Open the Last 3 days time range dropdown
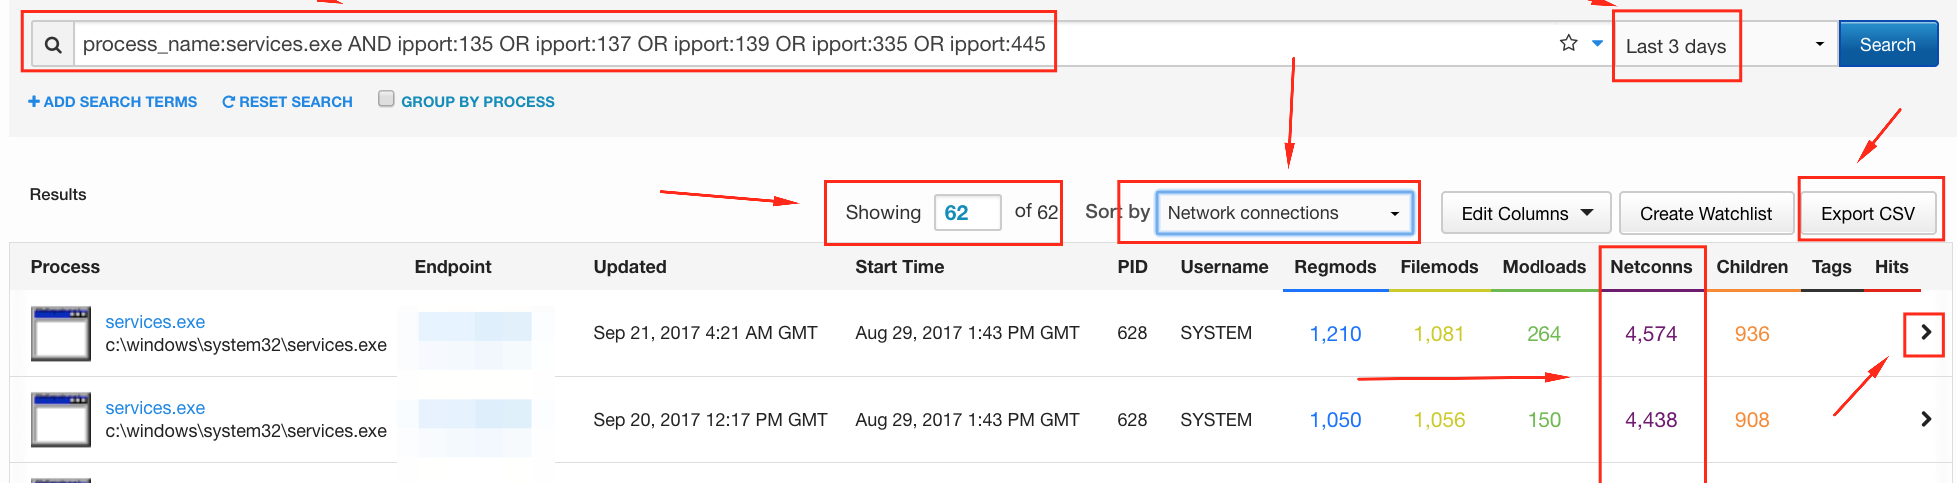The height and width of the screenshot is (483, 1957). click(x=1724, y=45)
